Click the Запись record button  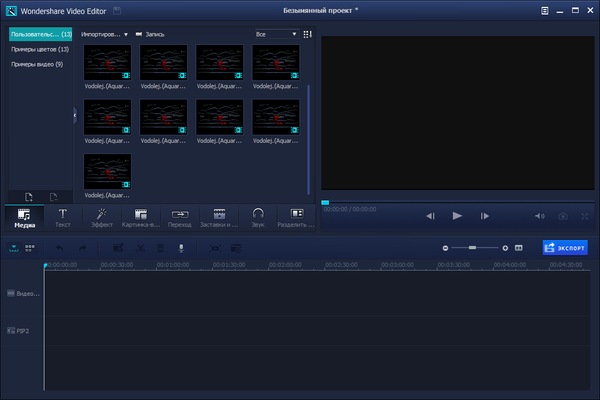click(x=151, y=34)
